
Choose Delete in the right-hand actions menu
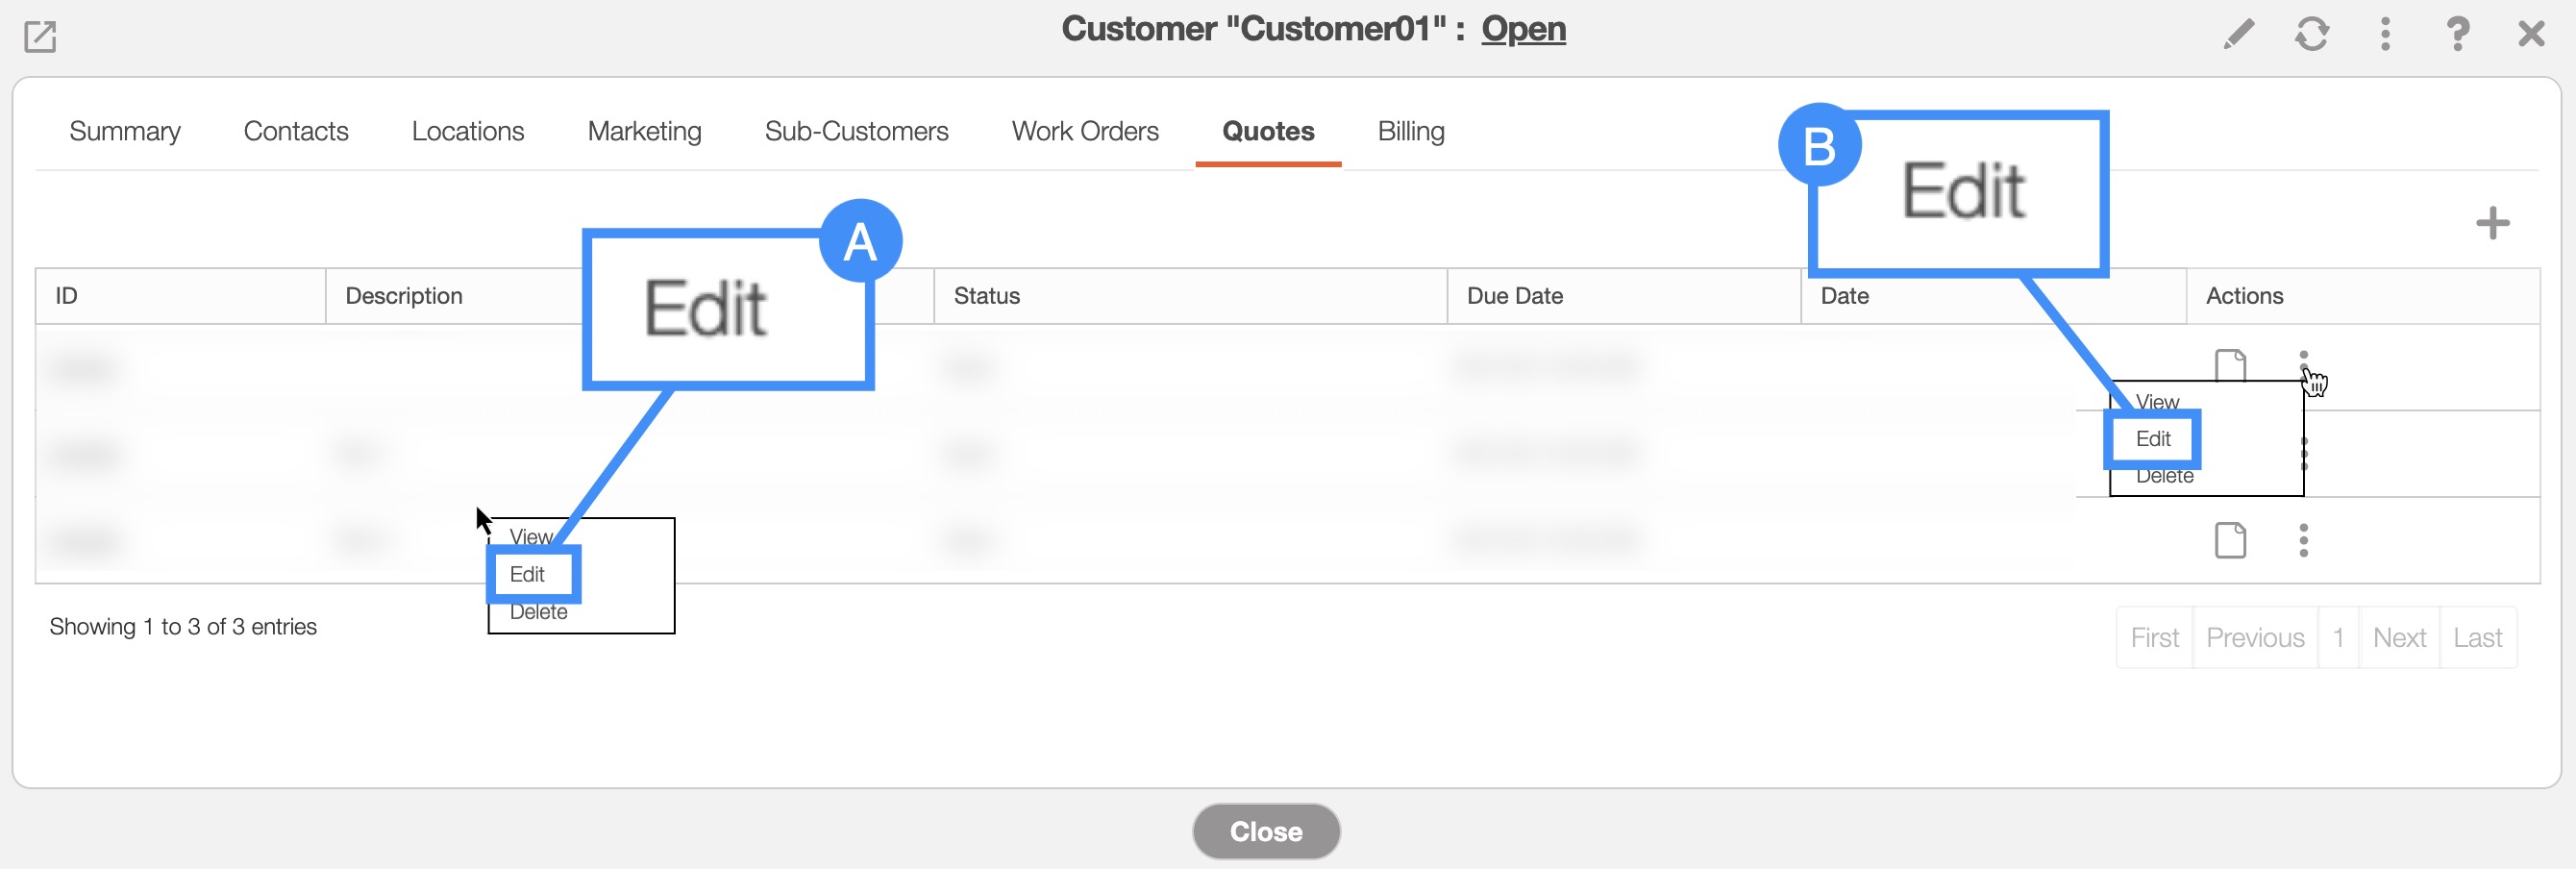pos(2165,478)
